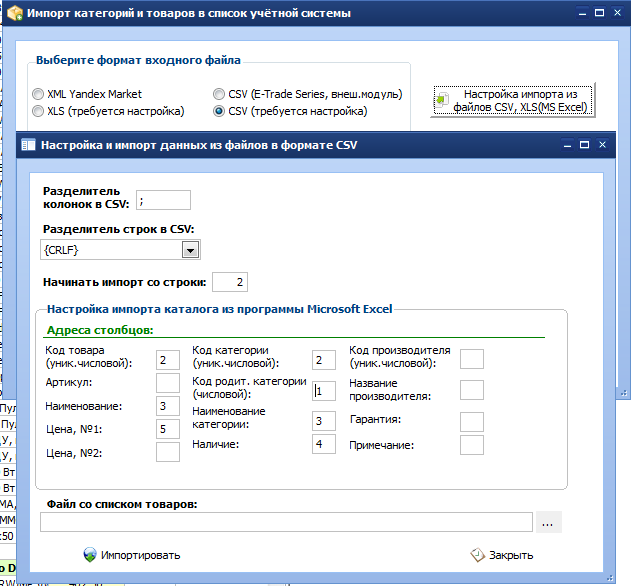Click the table icon in CSV dialog title
The height and width of the screenshot is (586, 632).
coord(28,145)
